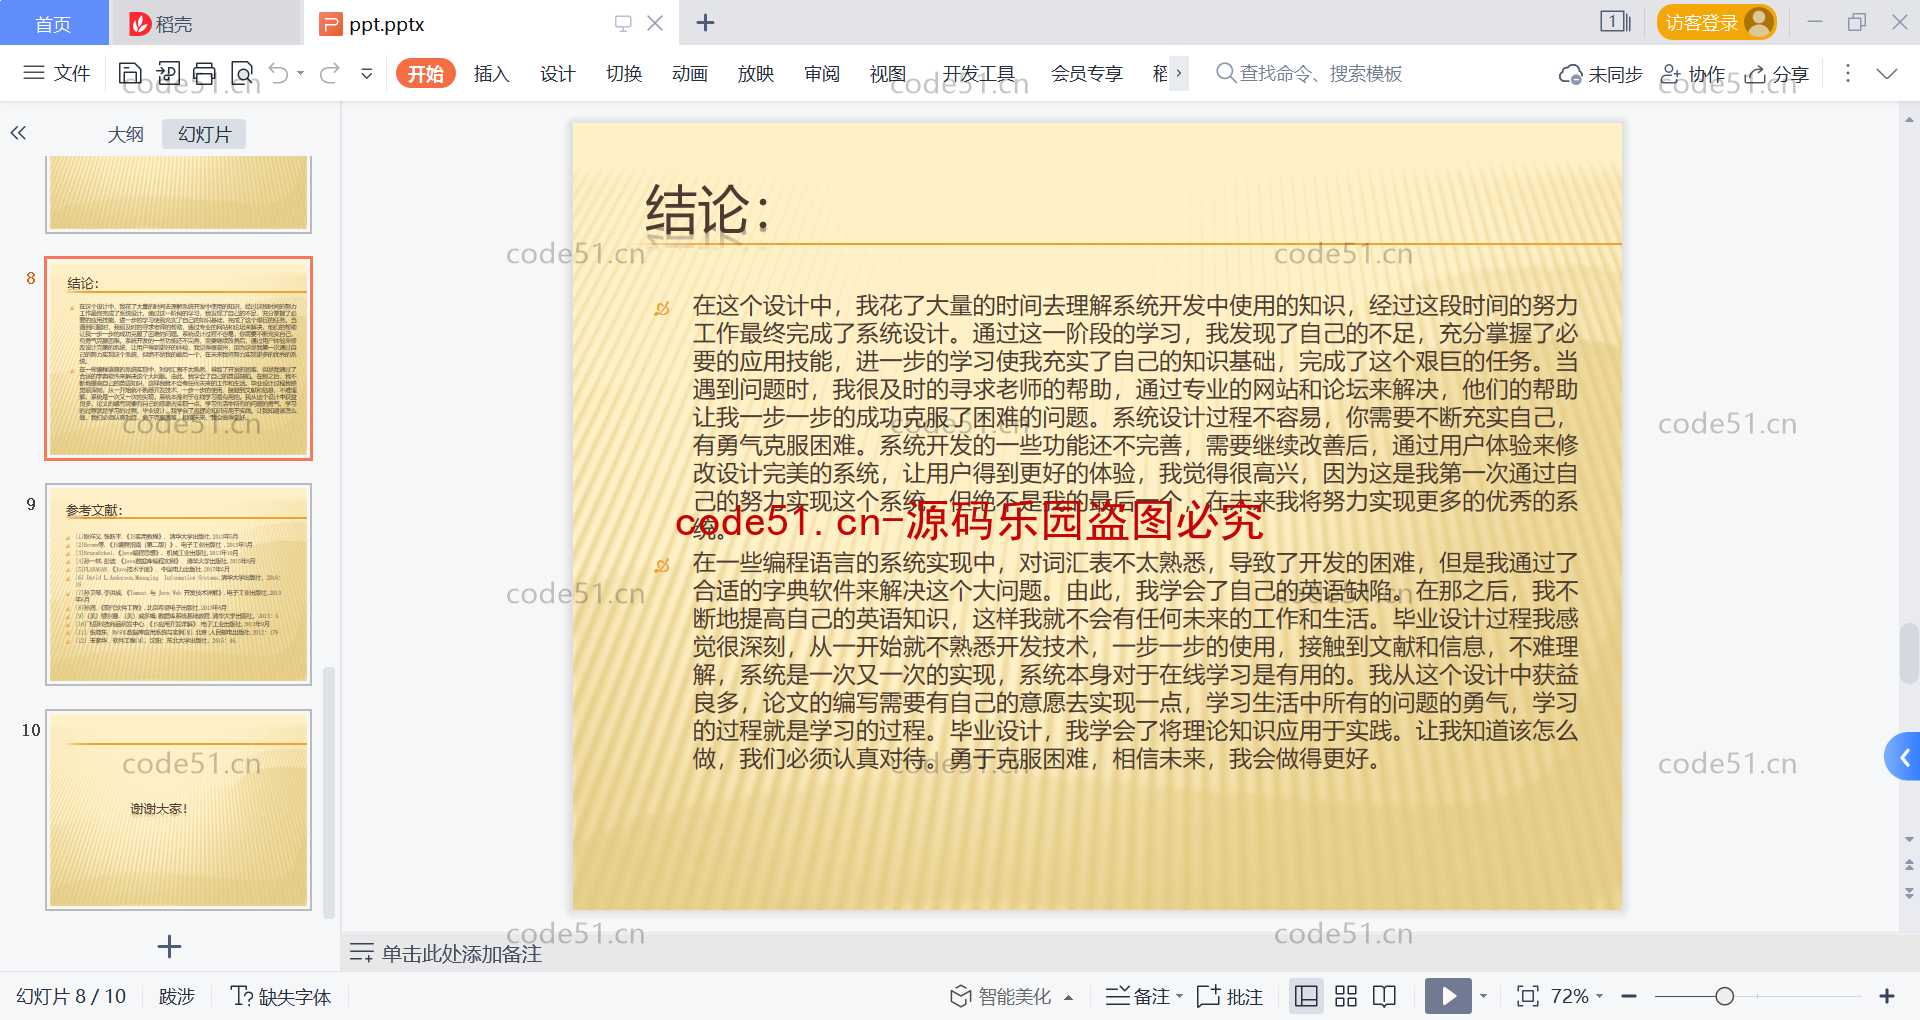Select slide 8 thumbnail 结论

(178, 358)
